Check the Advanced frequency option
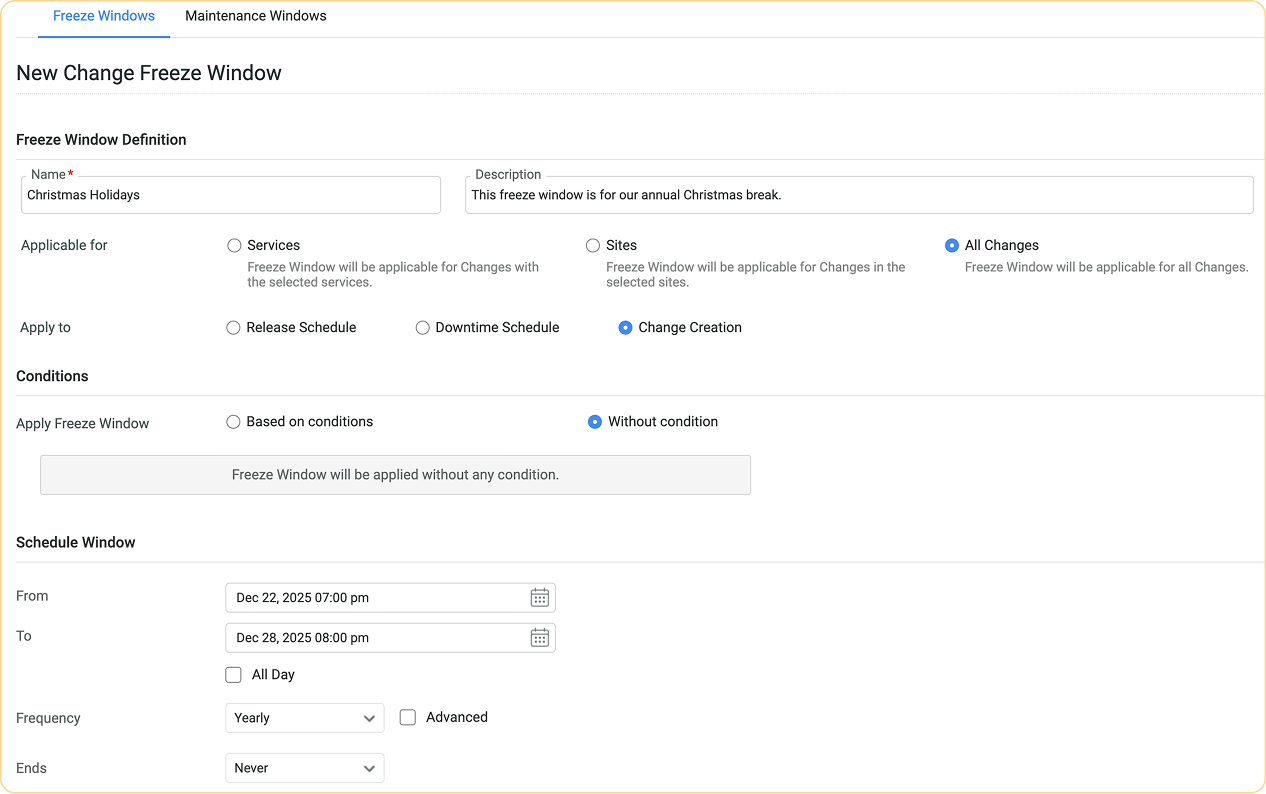This screenshot has width=1266, height=794. 407,717
